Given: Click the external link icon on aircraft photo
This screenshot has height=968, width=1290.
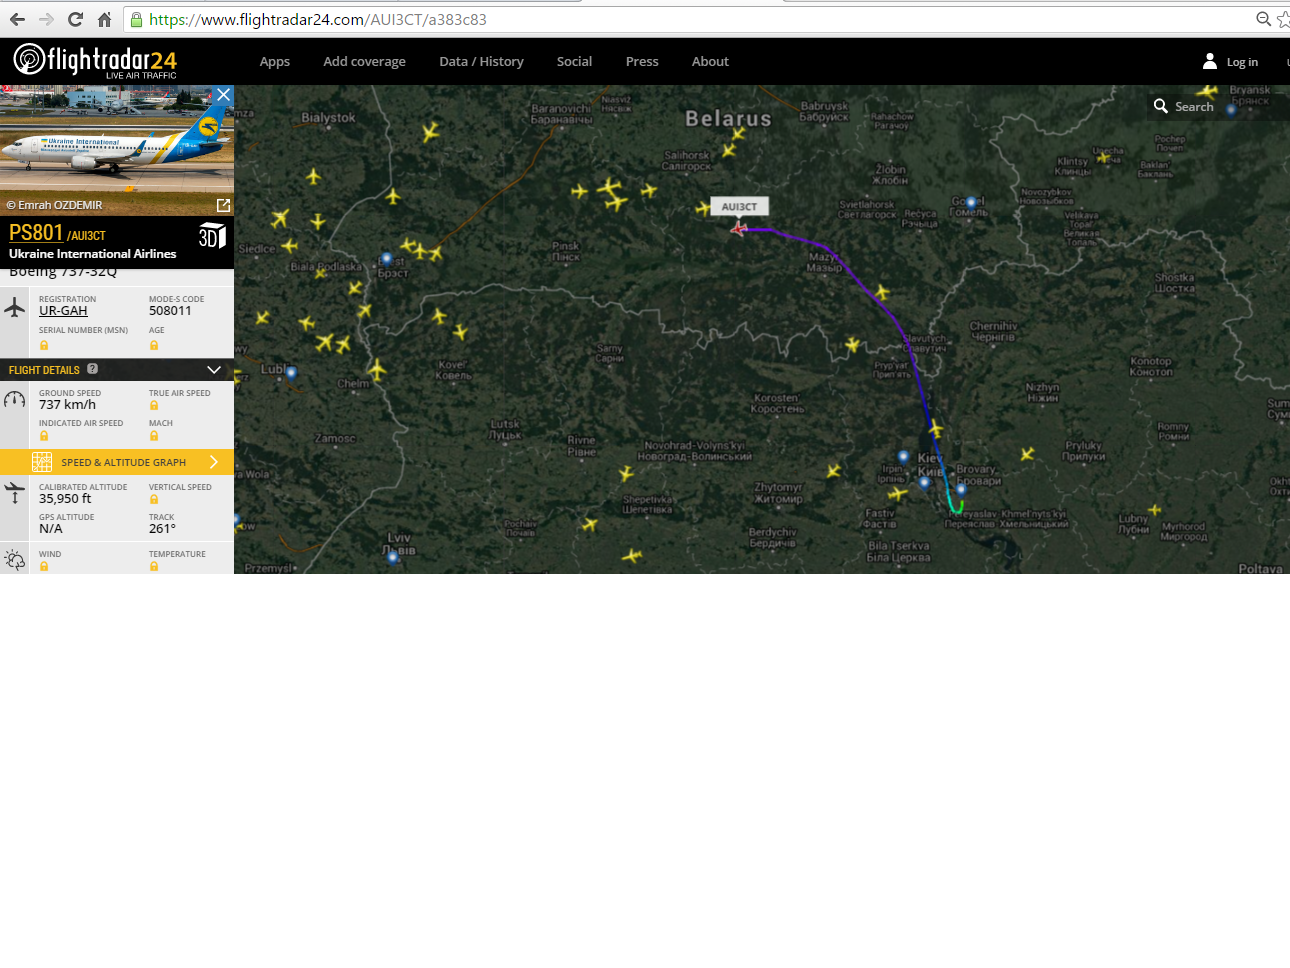Looking at the screenshot, I should point(223,205).
